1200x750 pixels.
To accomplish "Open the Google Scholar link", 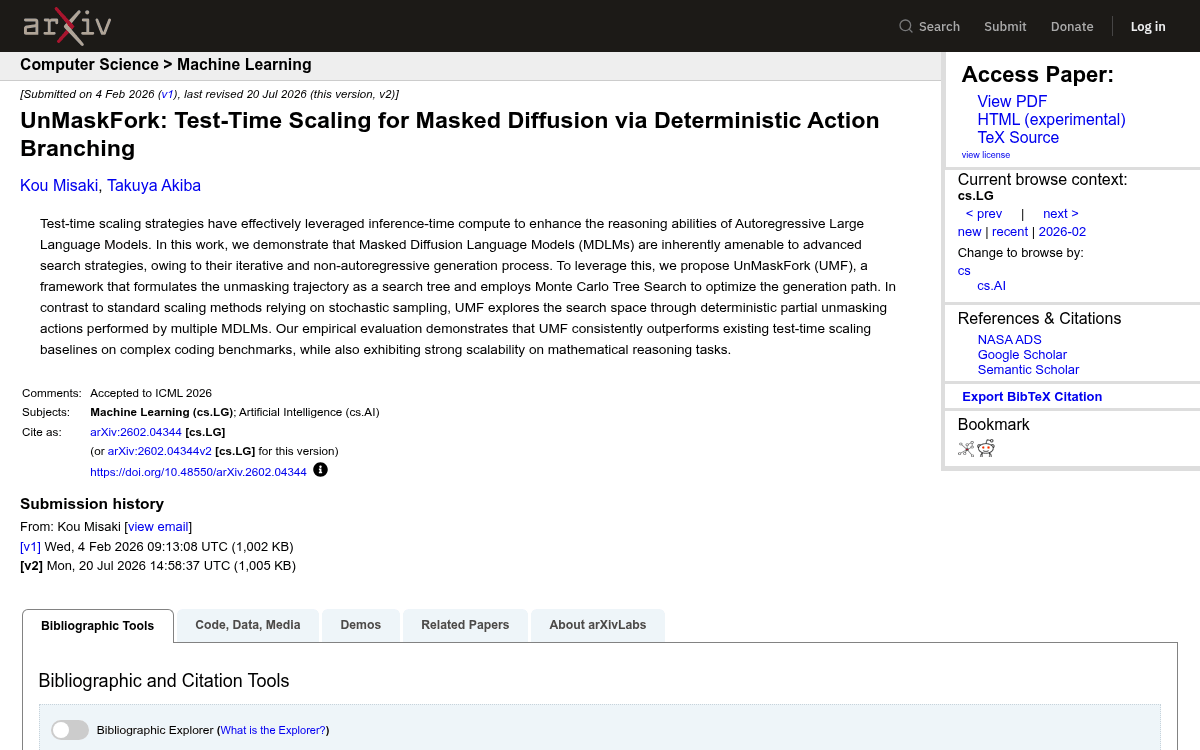I will click(x=1022, y=355).
